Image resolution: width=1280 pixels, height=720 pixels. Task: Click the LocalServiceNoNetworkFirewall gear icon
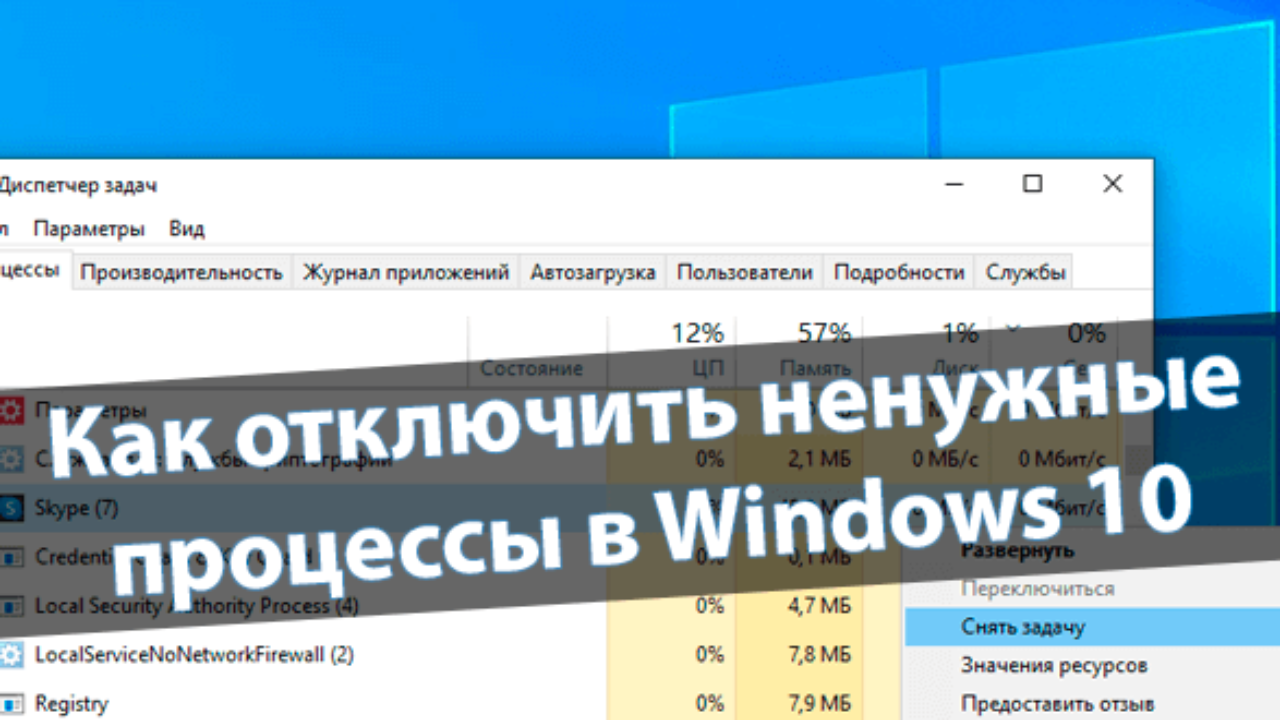pos(11,655)
